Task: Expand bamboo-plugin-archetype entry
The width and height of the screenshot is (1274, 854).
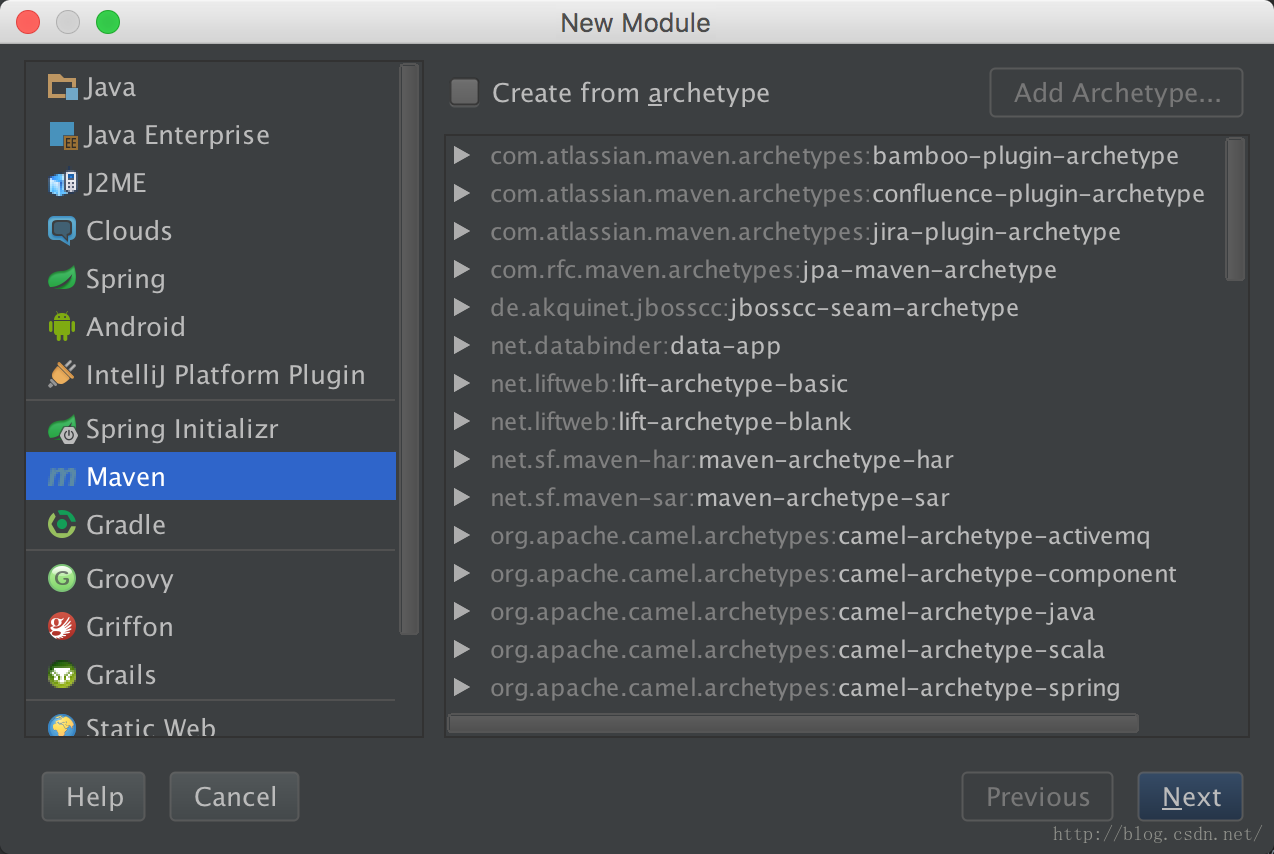Action: click(x=461, y=155)
